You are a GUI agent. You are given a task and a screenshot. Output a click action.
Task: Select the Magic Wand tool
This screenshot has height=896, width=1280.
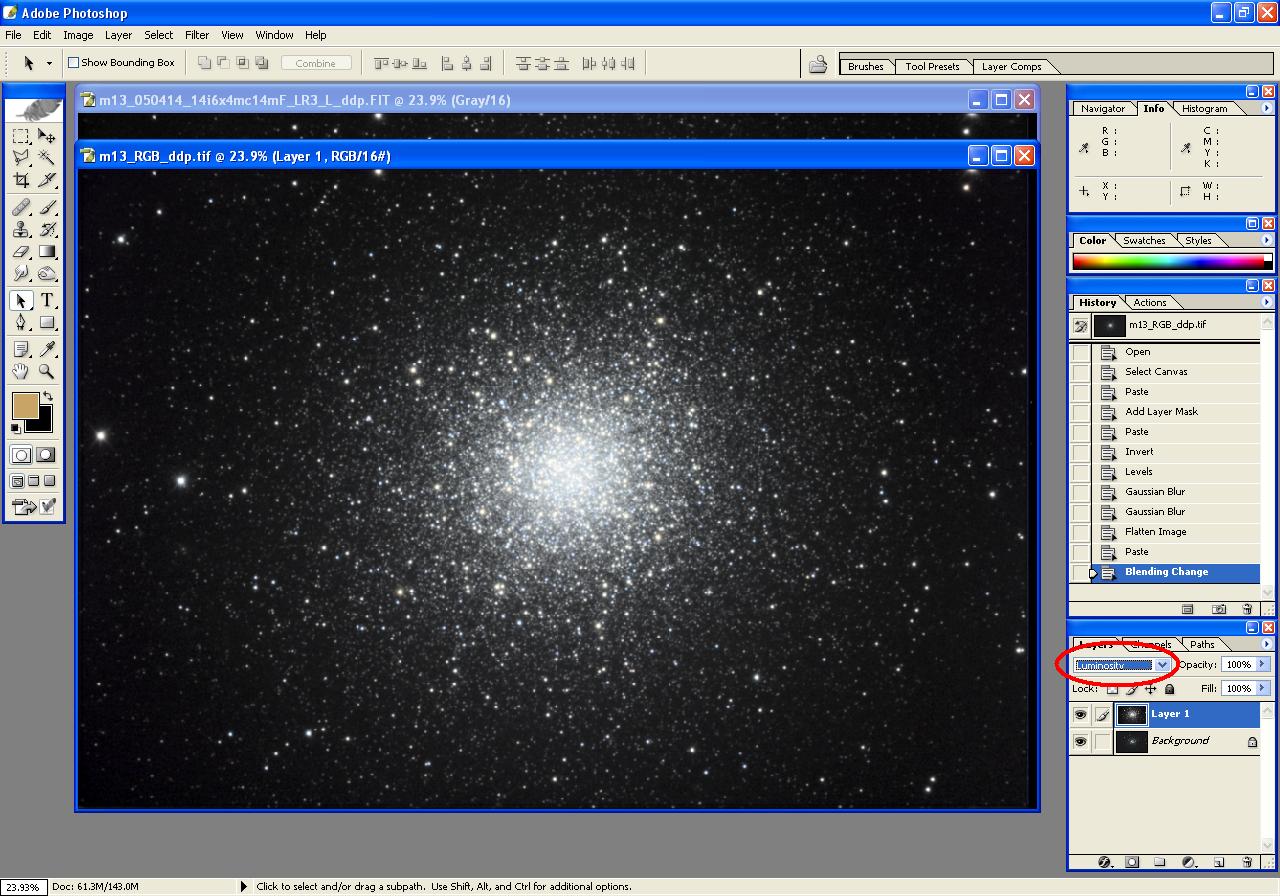(x=47, y=158)
